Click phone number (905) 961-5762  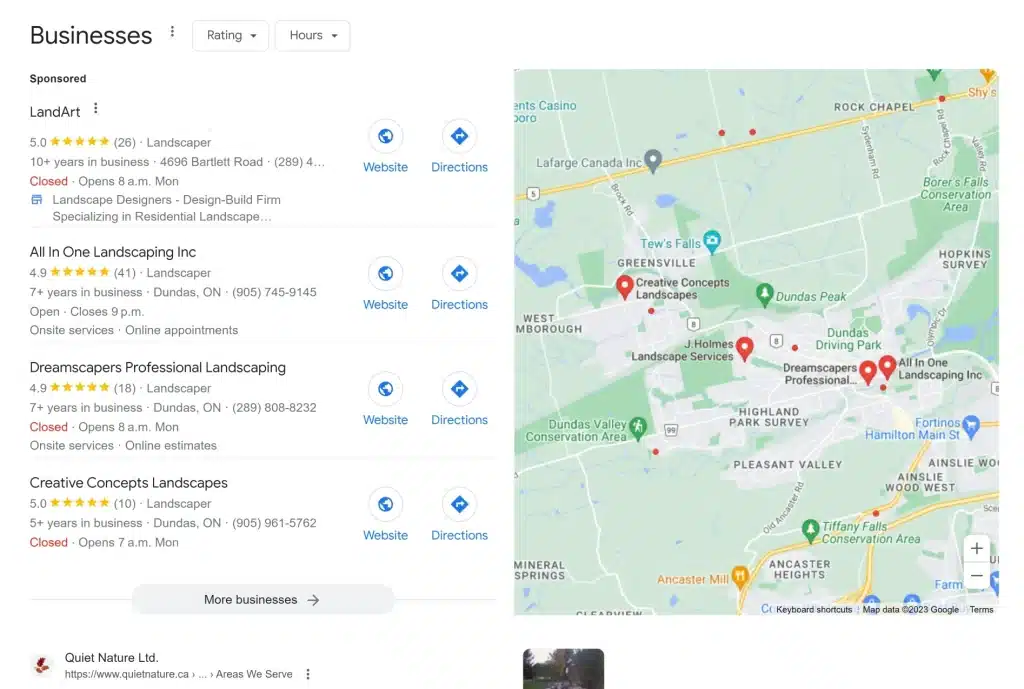pos(274,523)
